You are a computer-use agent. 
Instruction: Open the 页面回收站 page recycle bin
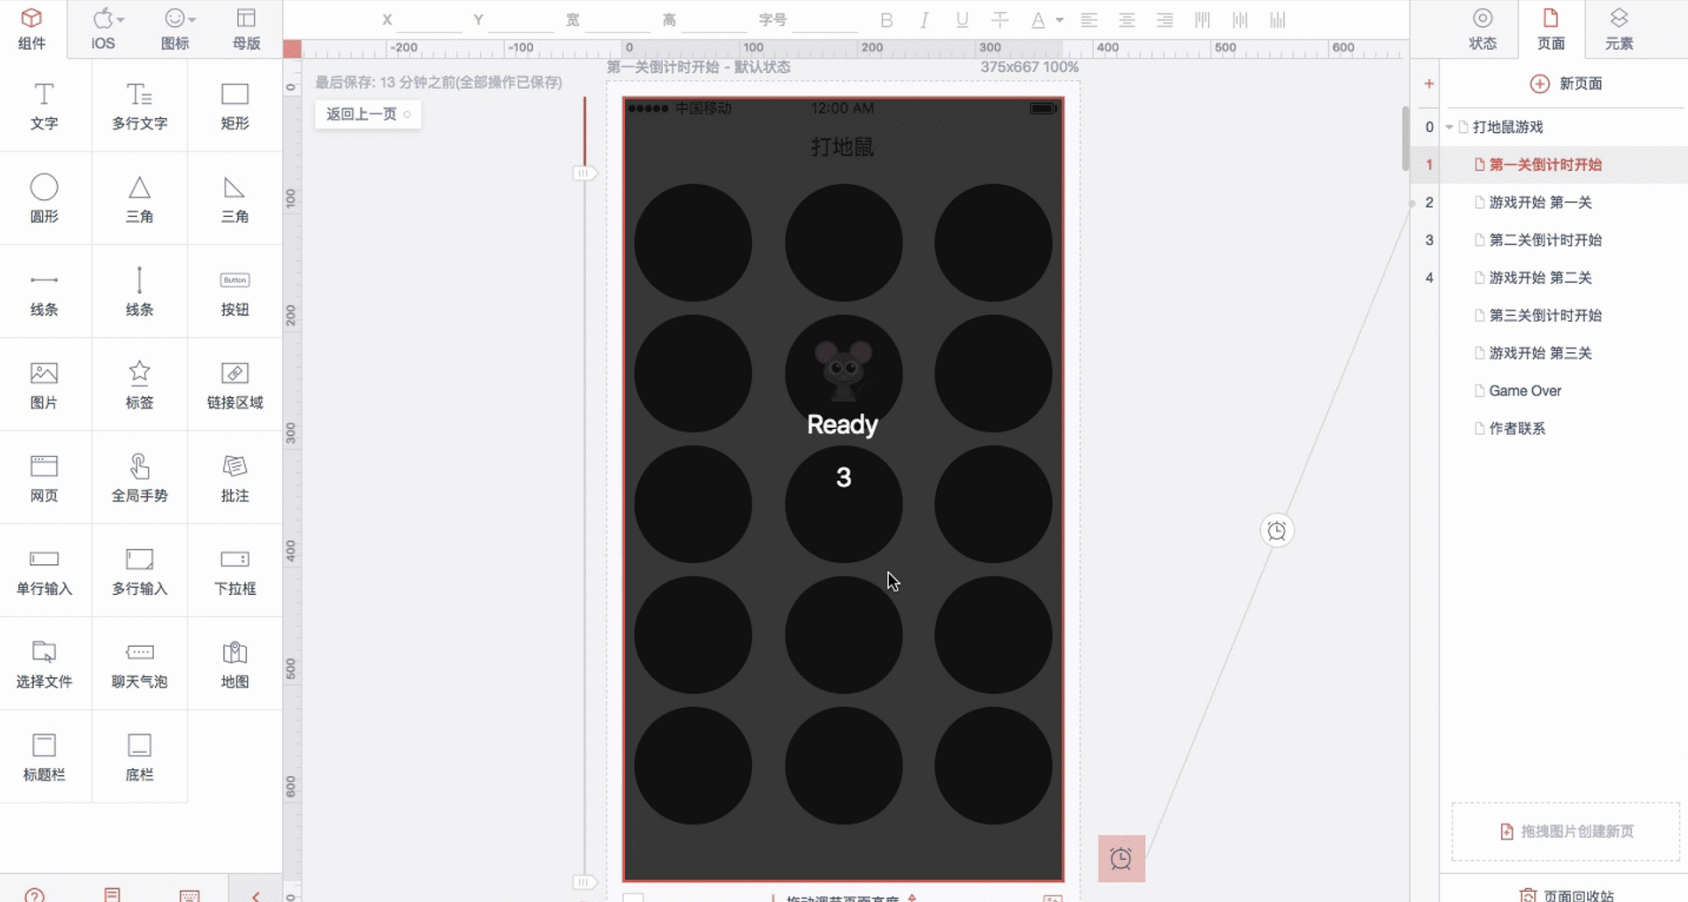[1566, 895]
